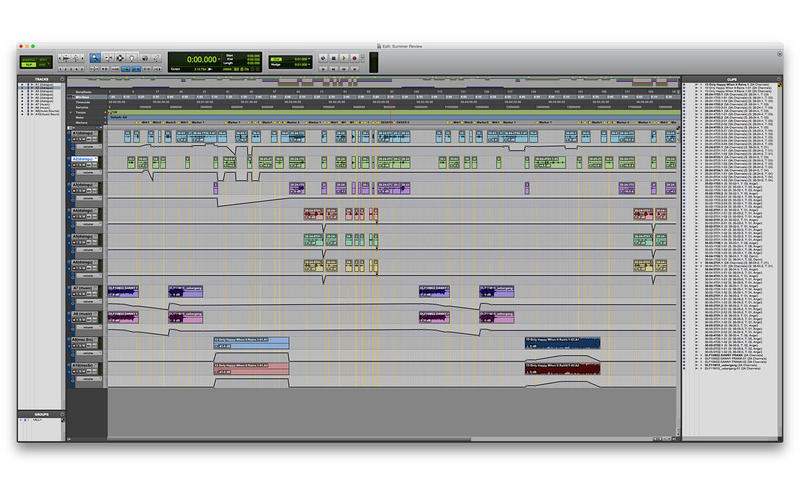
Task: Select the Trim tool
Action: point(109,58)
